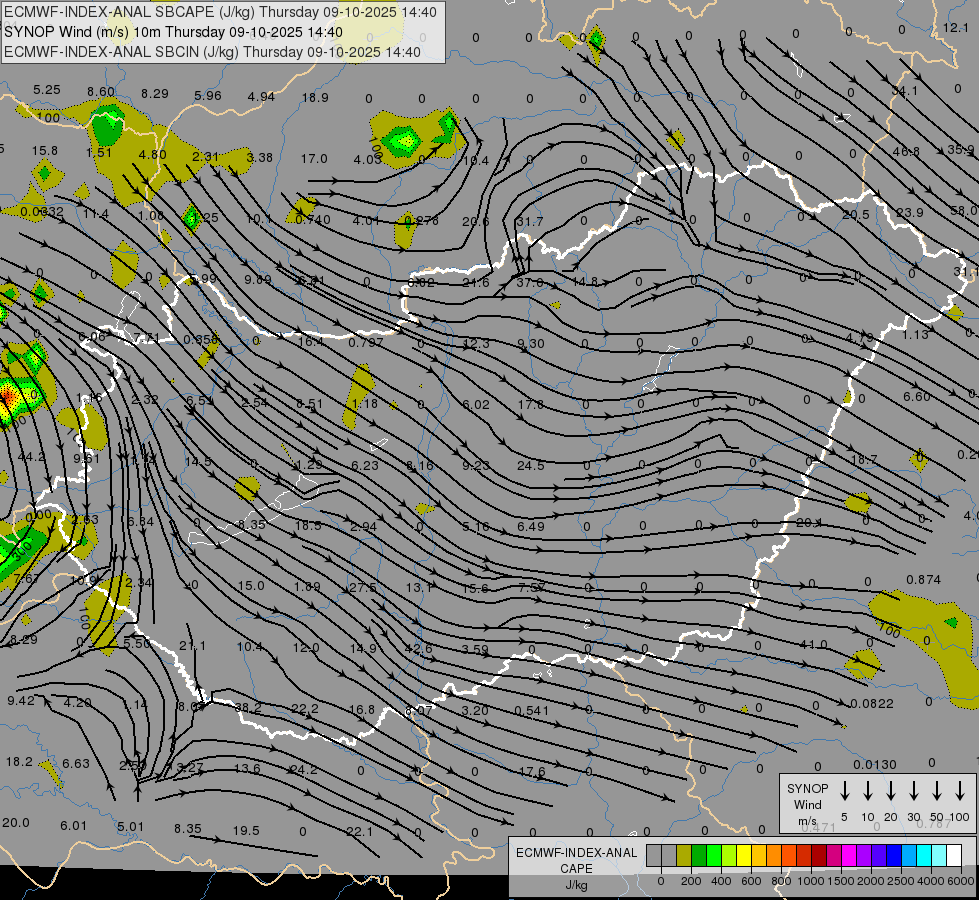Click the 18.9 value on the map
Screen dimensions: 979x900
click(x=315, y=97)
